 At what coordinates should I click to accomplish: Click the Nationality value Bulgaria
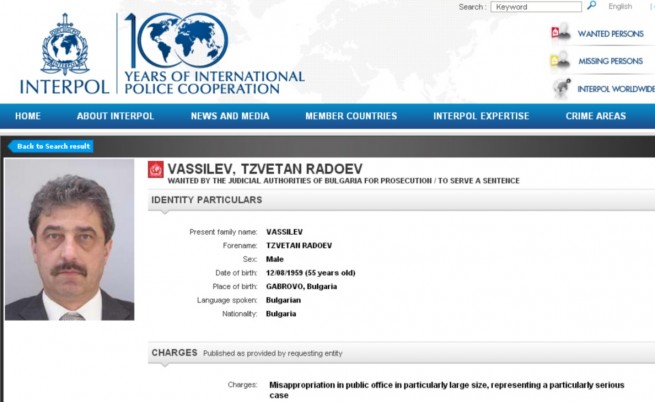(281, 314)
